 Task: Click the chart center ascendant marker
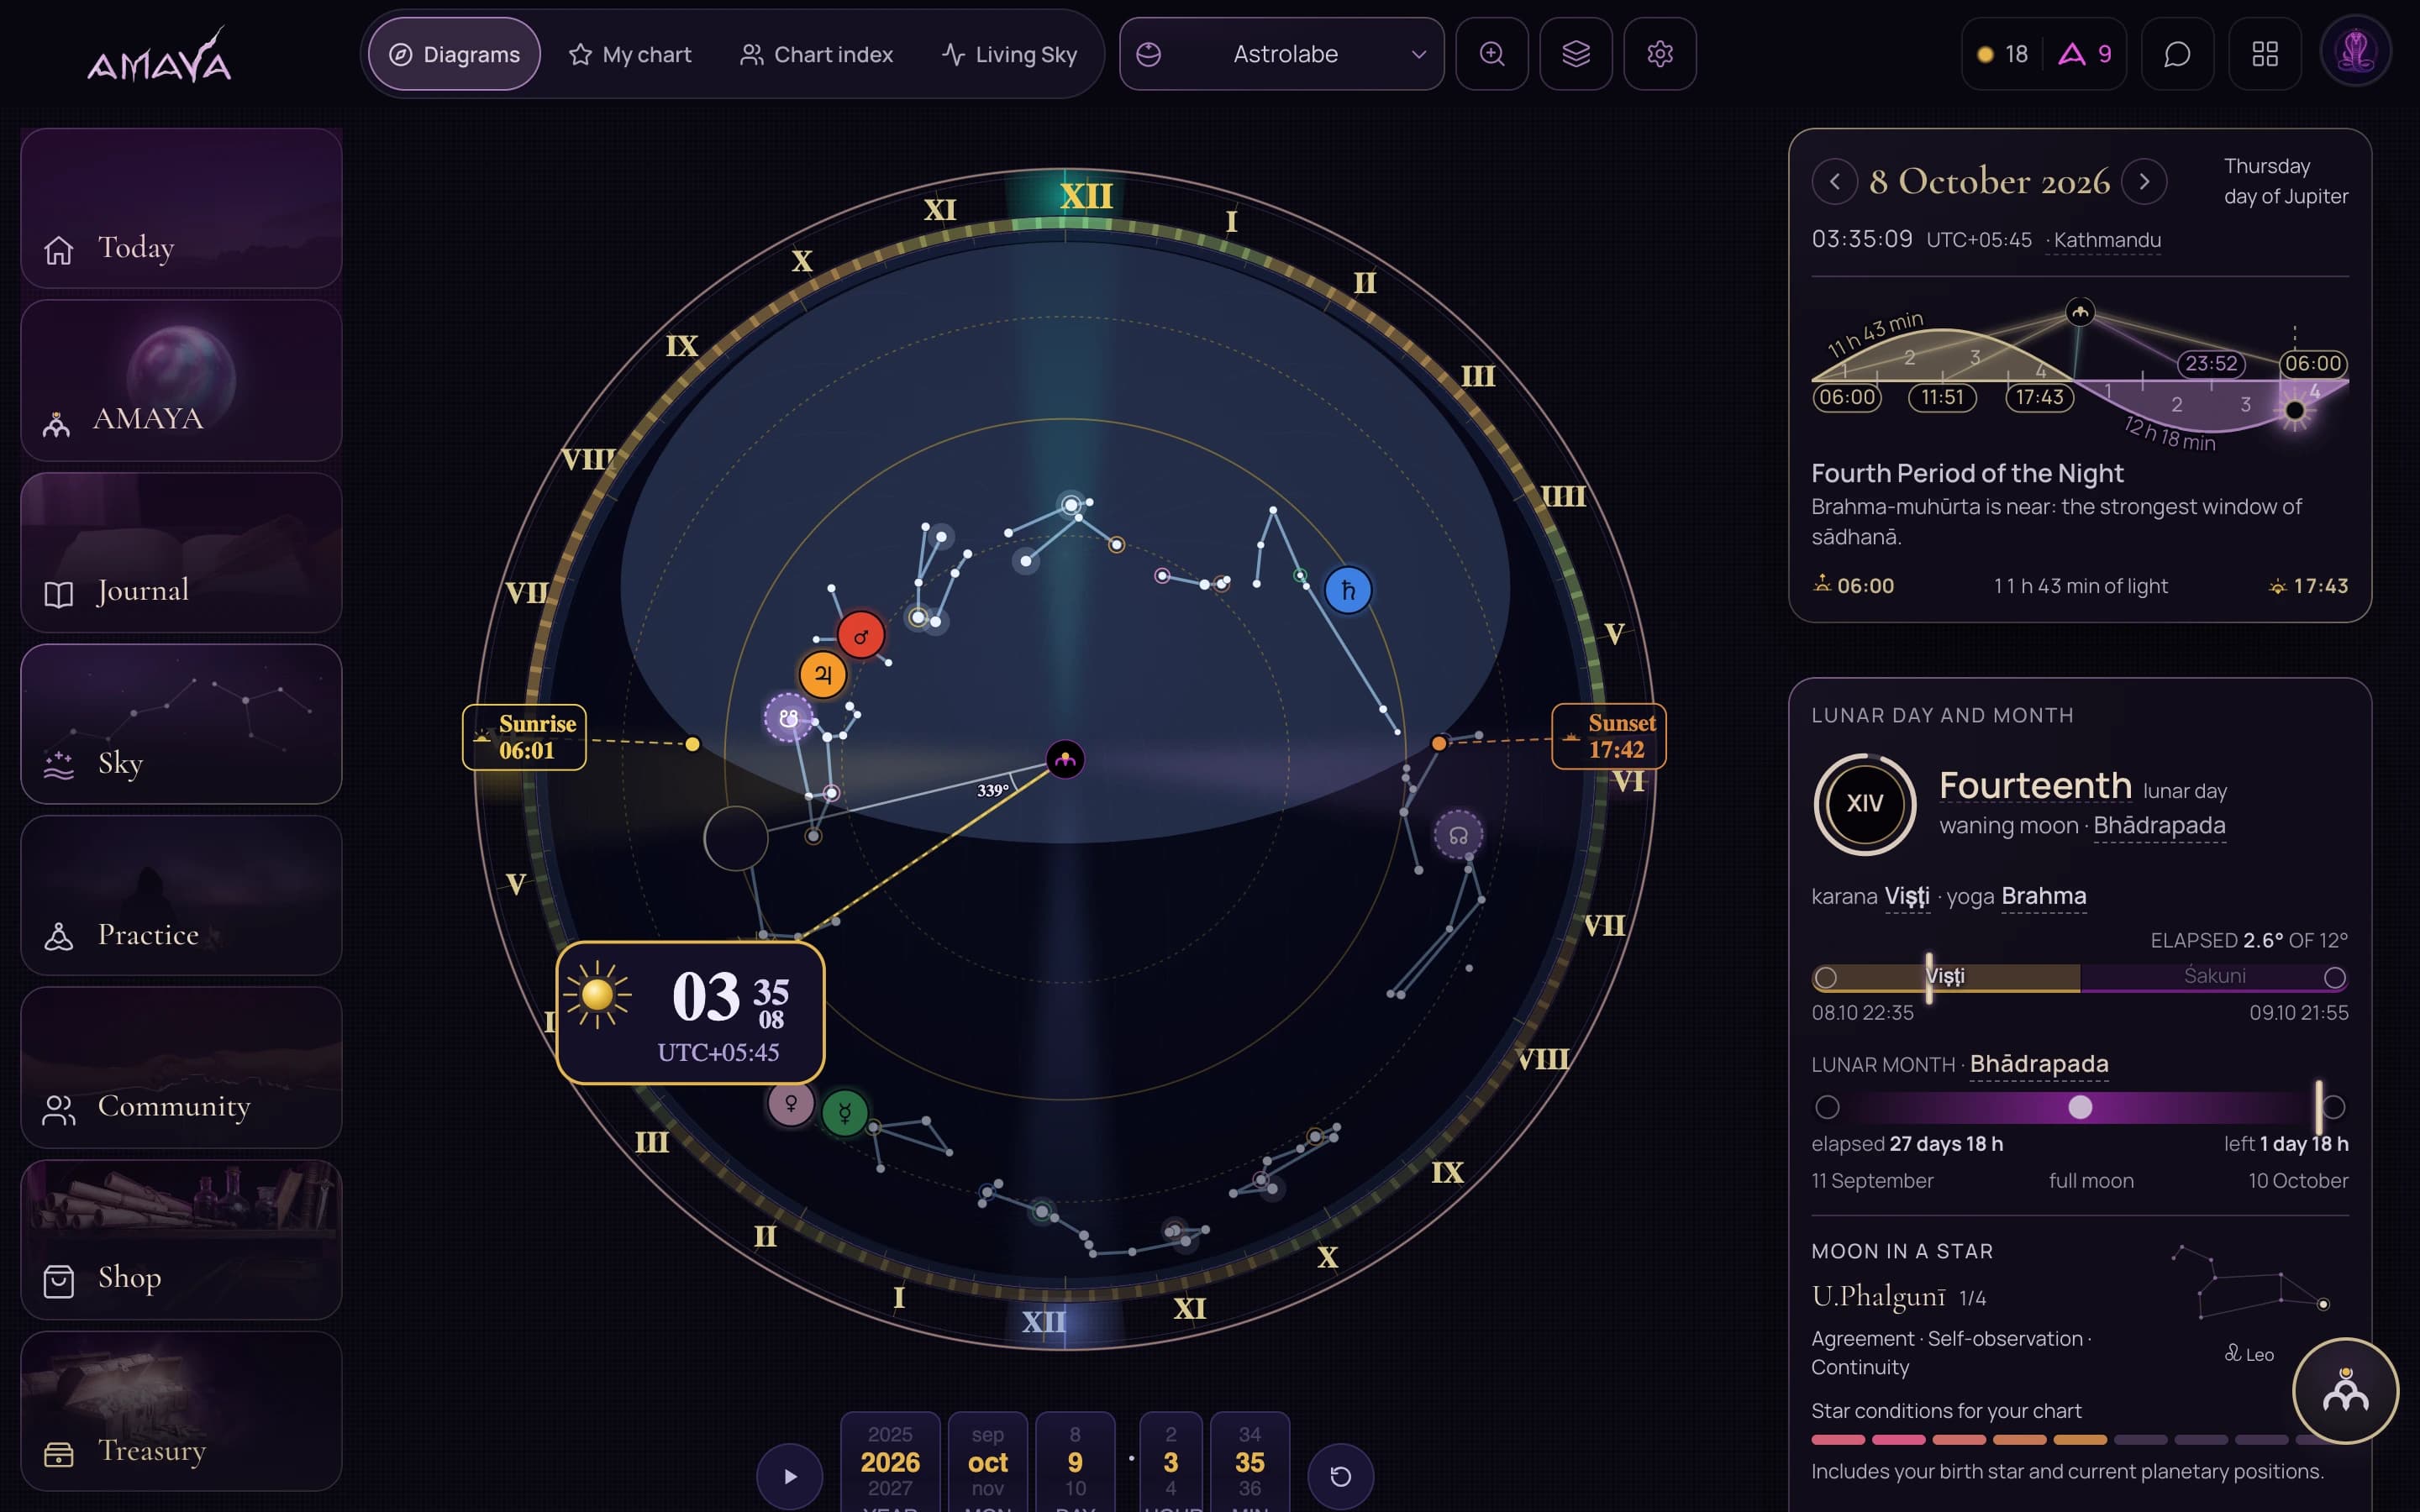point(1065,760)
